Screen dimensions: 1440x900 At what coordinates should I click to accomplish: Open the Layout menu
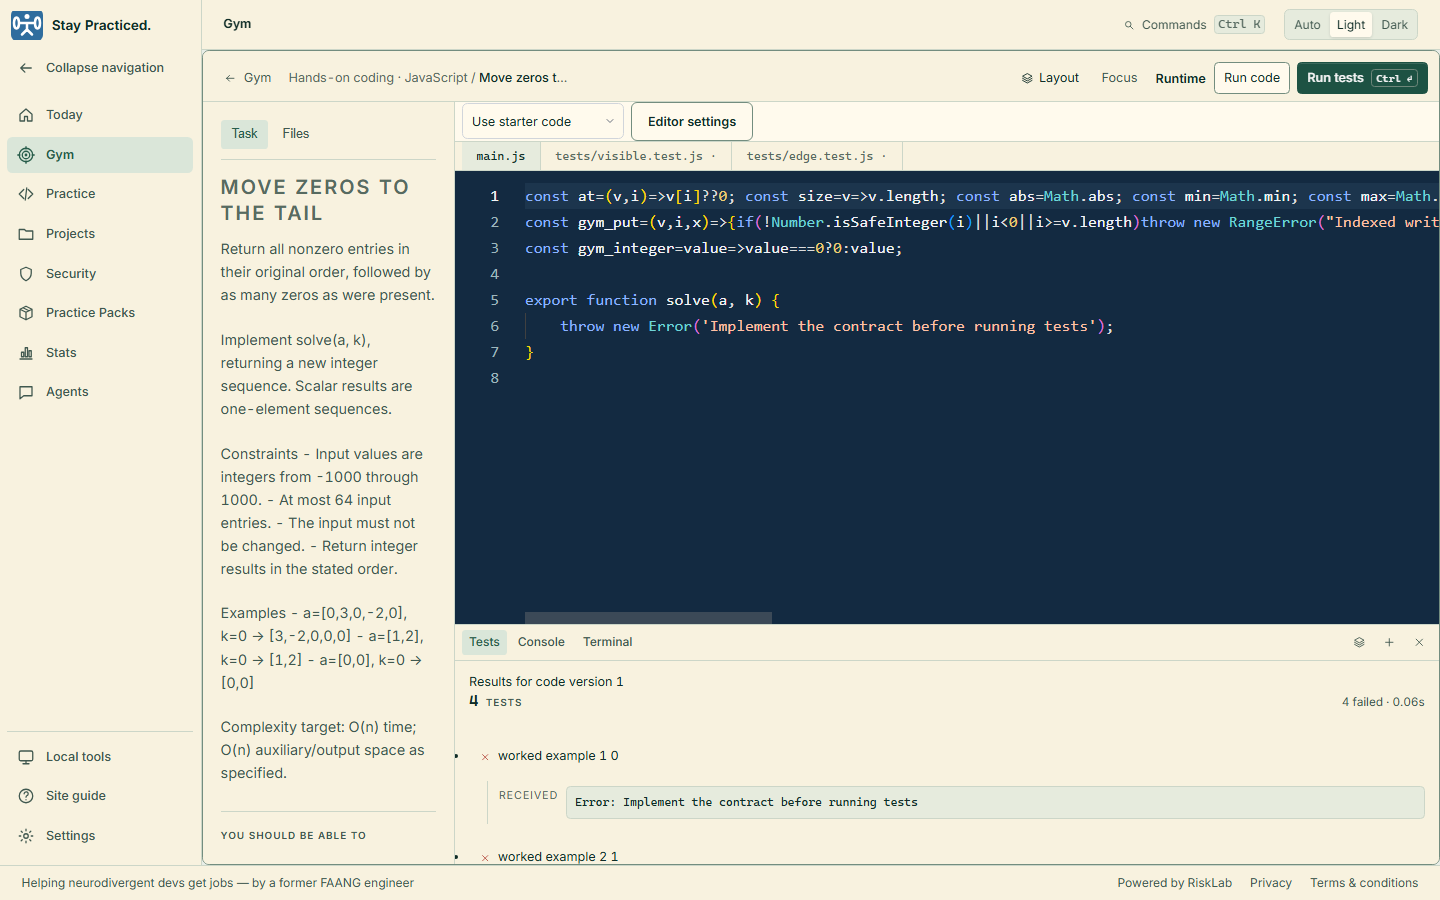click(1050, 78)
